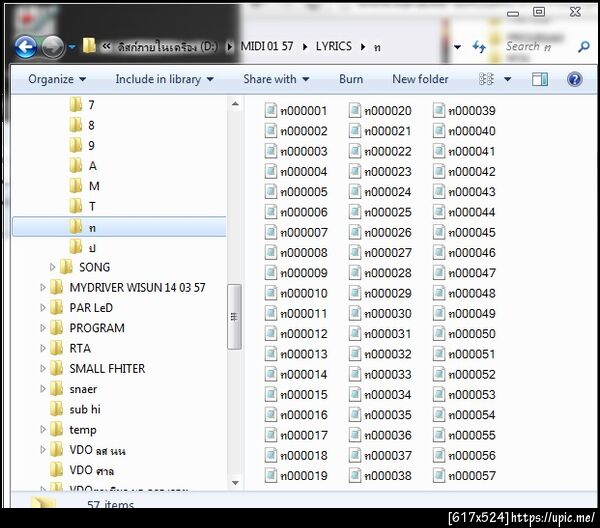
Task: Click file name ท000022
Action: (388, 152)
